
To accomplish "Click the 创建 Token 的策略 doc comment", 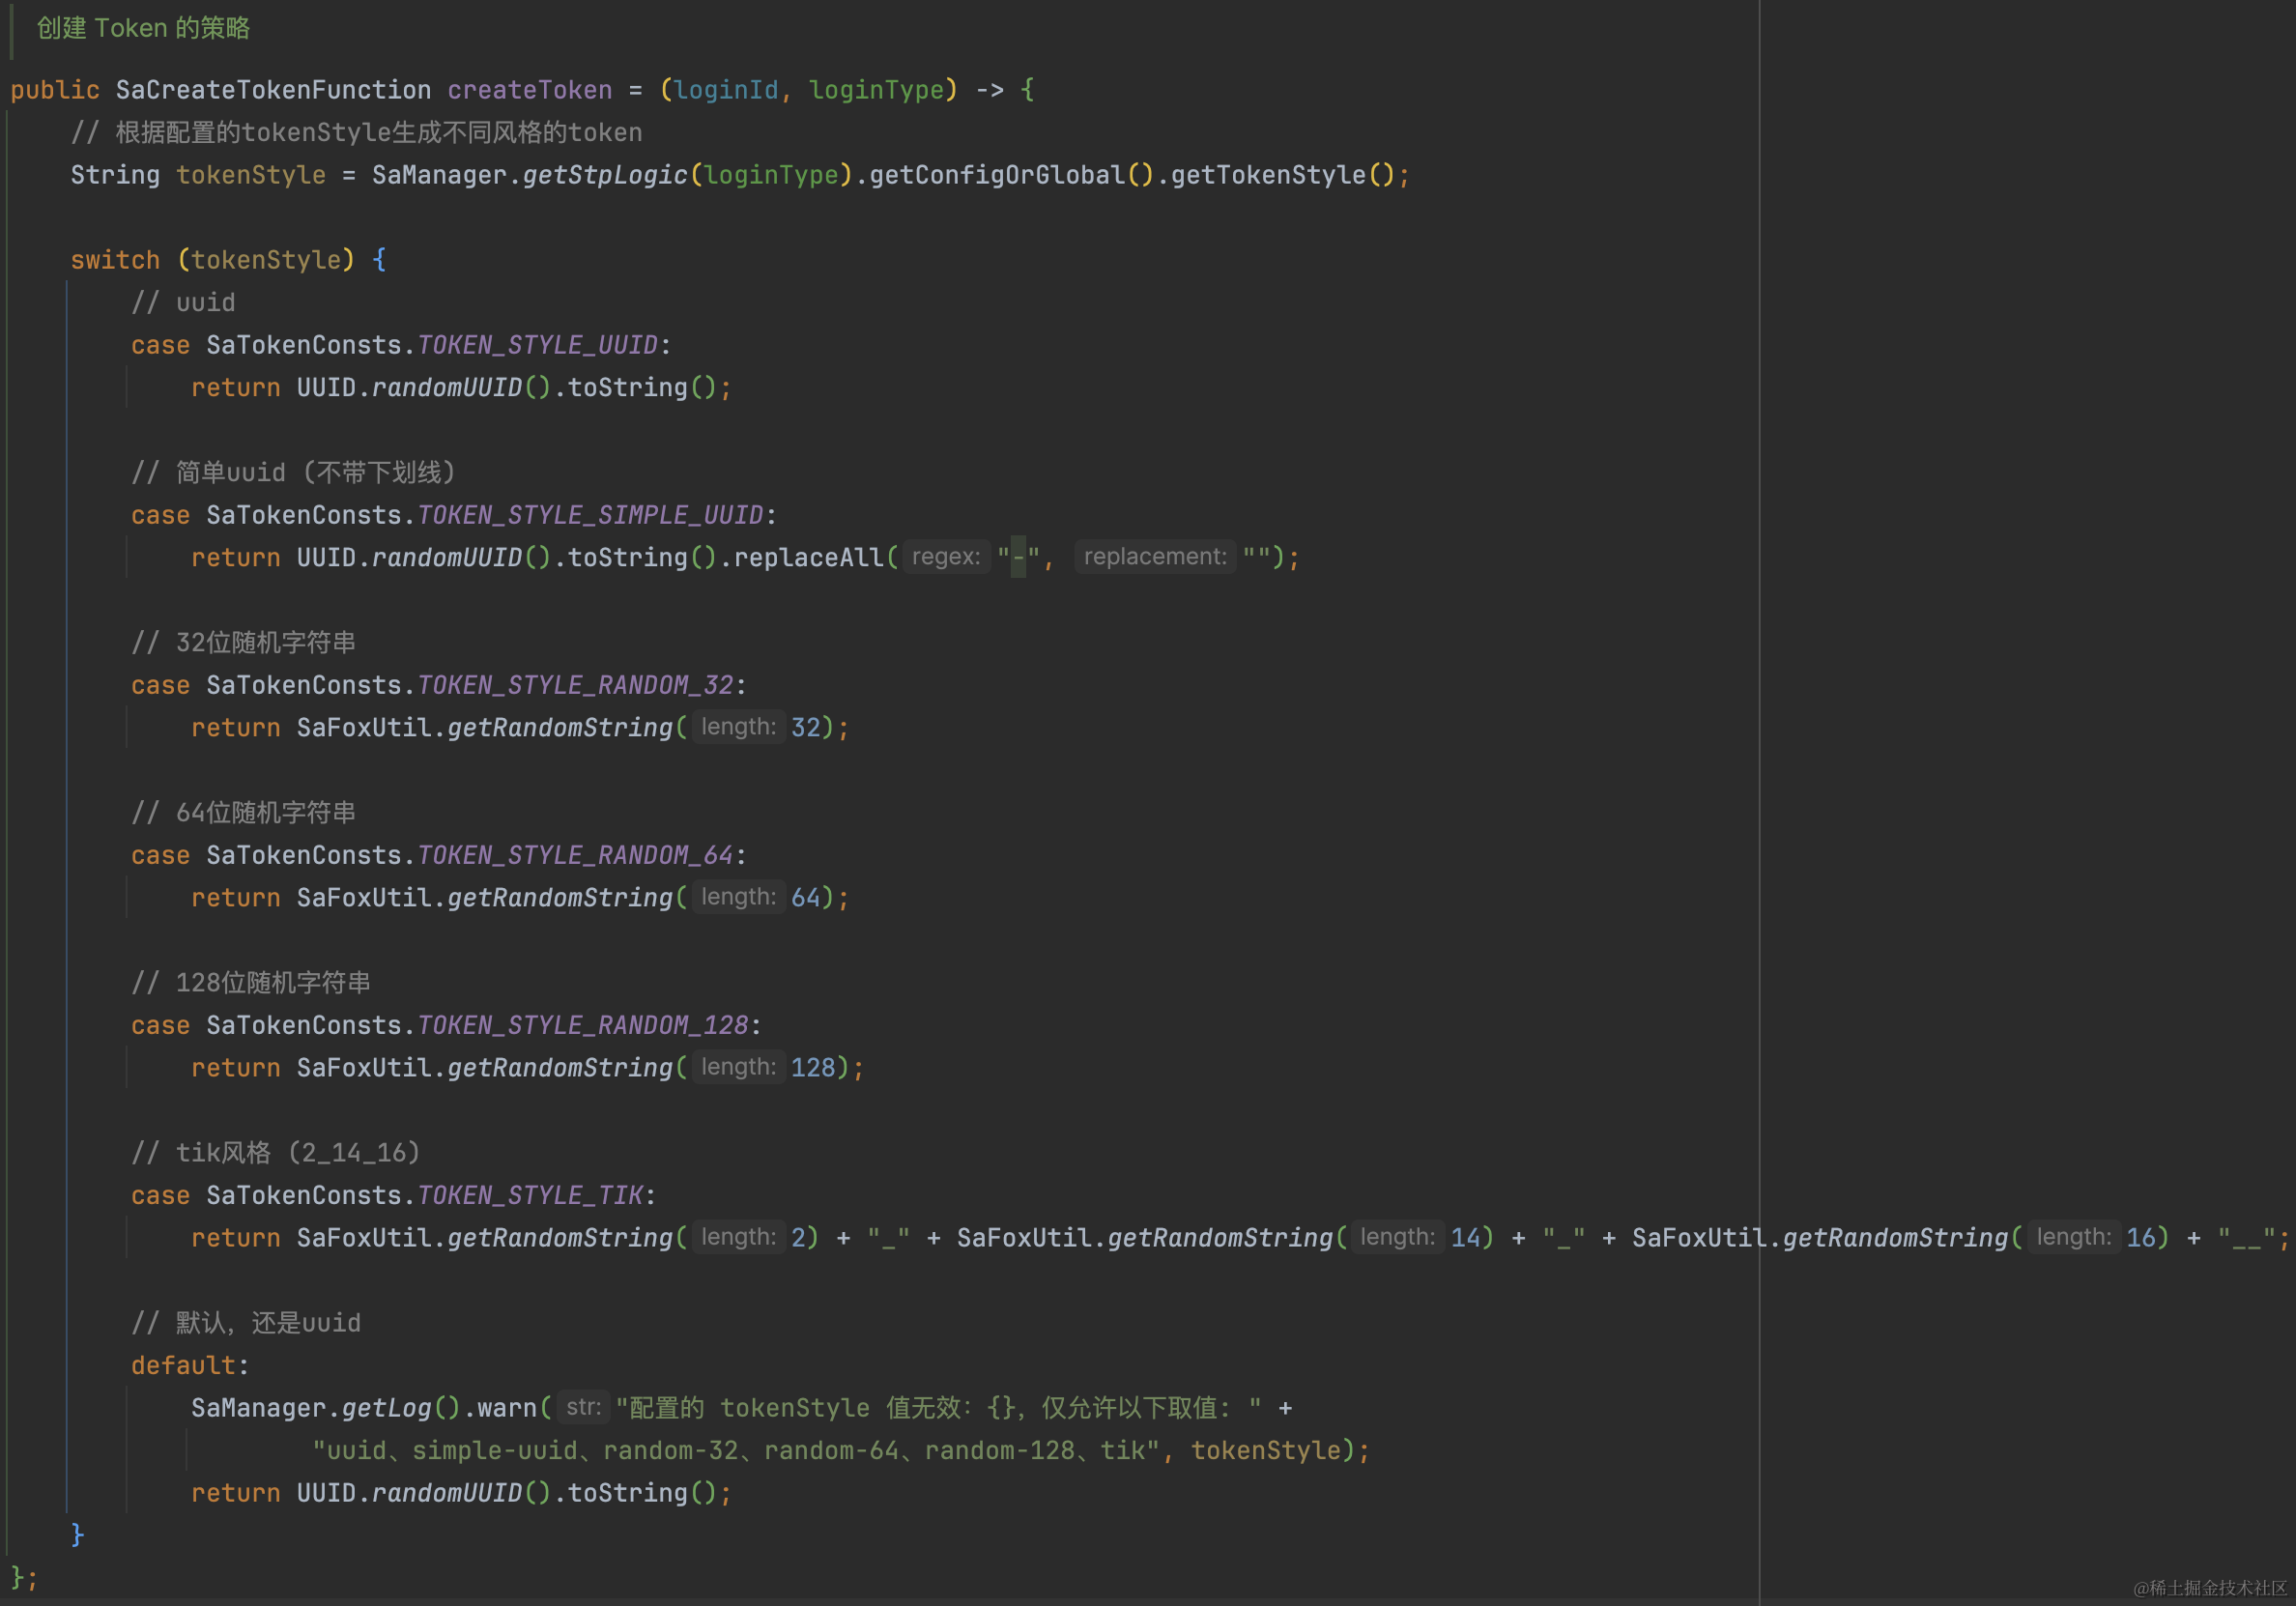I will point(143,28).
